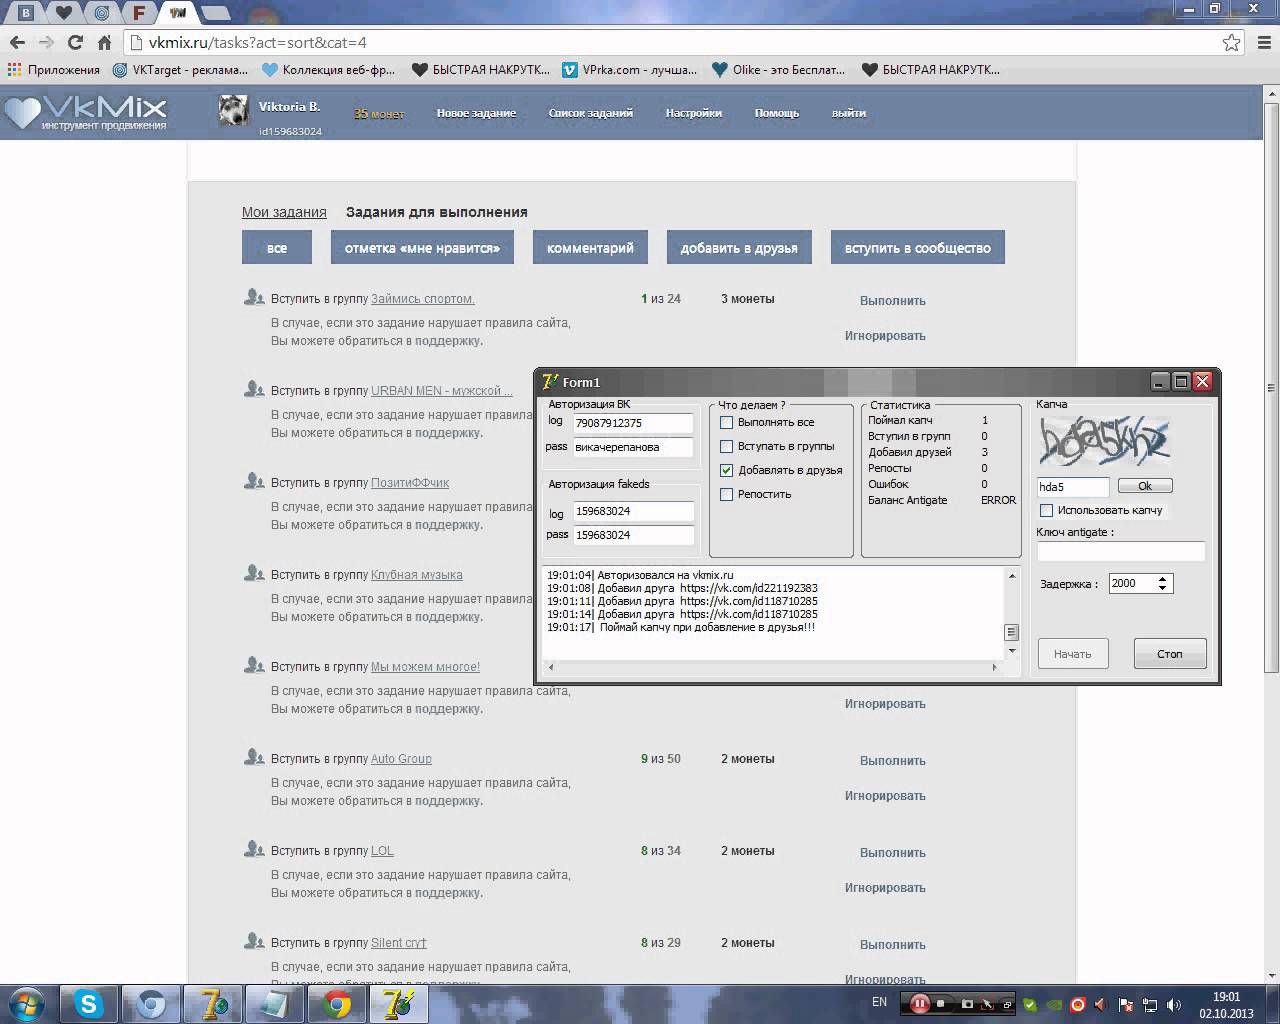Open the Notepad taskbar icon

[x=275, y=1004]
